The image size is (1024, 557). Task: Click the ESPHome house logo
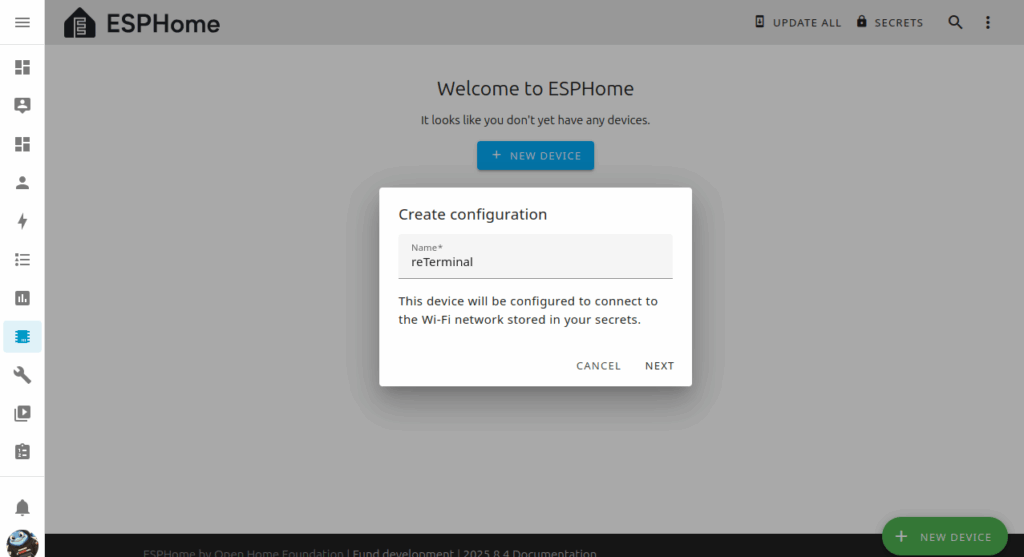80,23
